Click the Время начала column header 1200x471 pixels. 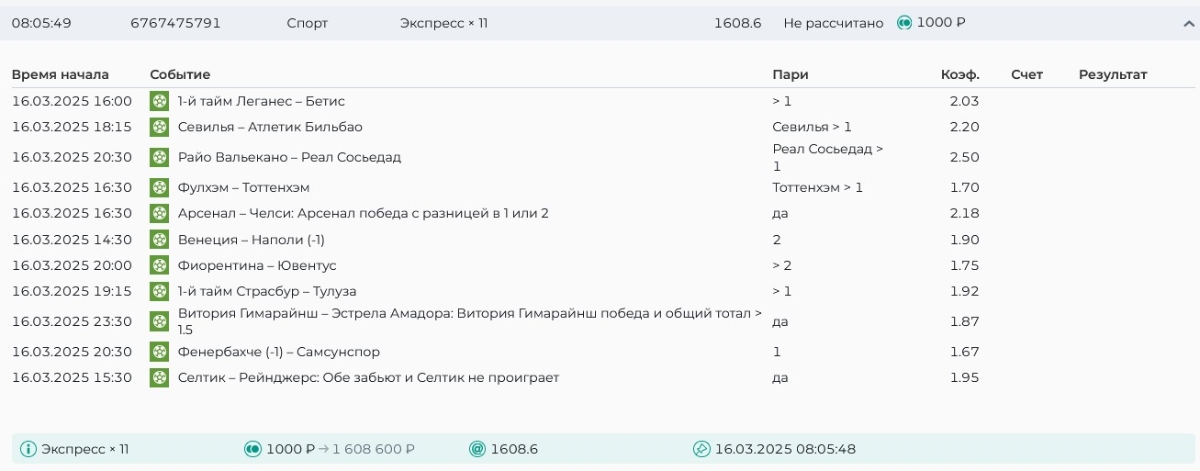coord(60,75)
